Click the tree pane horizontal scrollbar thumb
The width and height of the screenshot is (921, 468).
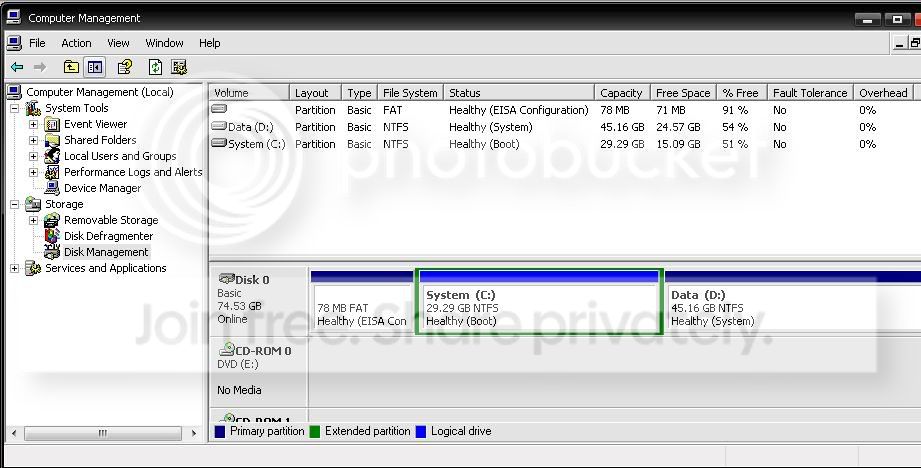pyautogui.click(x=103, y=433)
